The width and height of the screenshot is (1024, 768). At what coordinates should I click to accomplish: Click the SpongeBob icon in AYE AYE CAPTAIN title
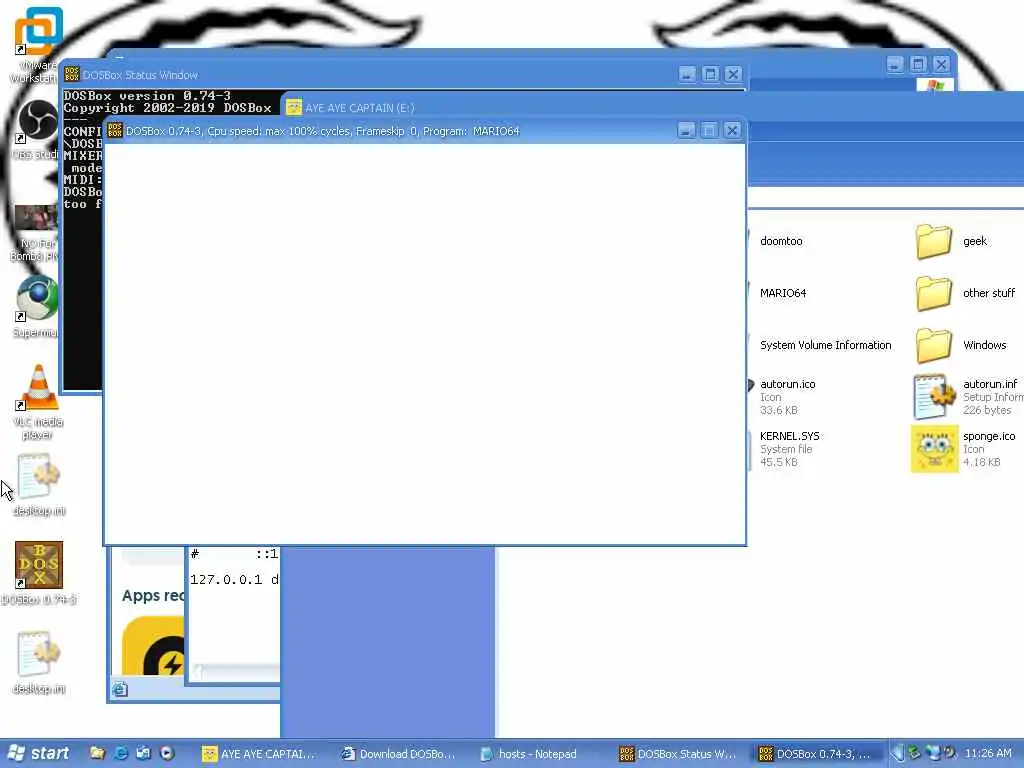pyautogui.click(x=294, y=107)
